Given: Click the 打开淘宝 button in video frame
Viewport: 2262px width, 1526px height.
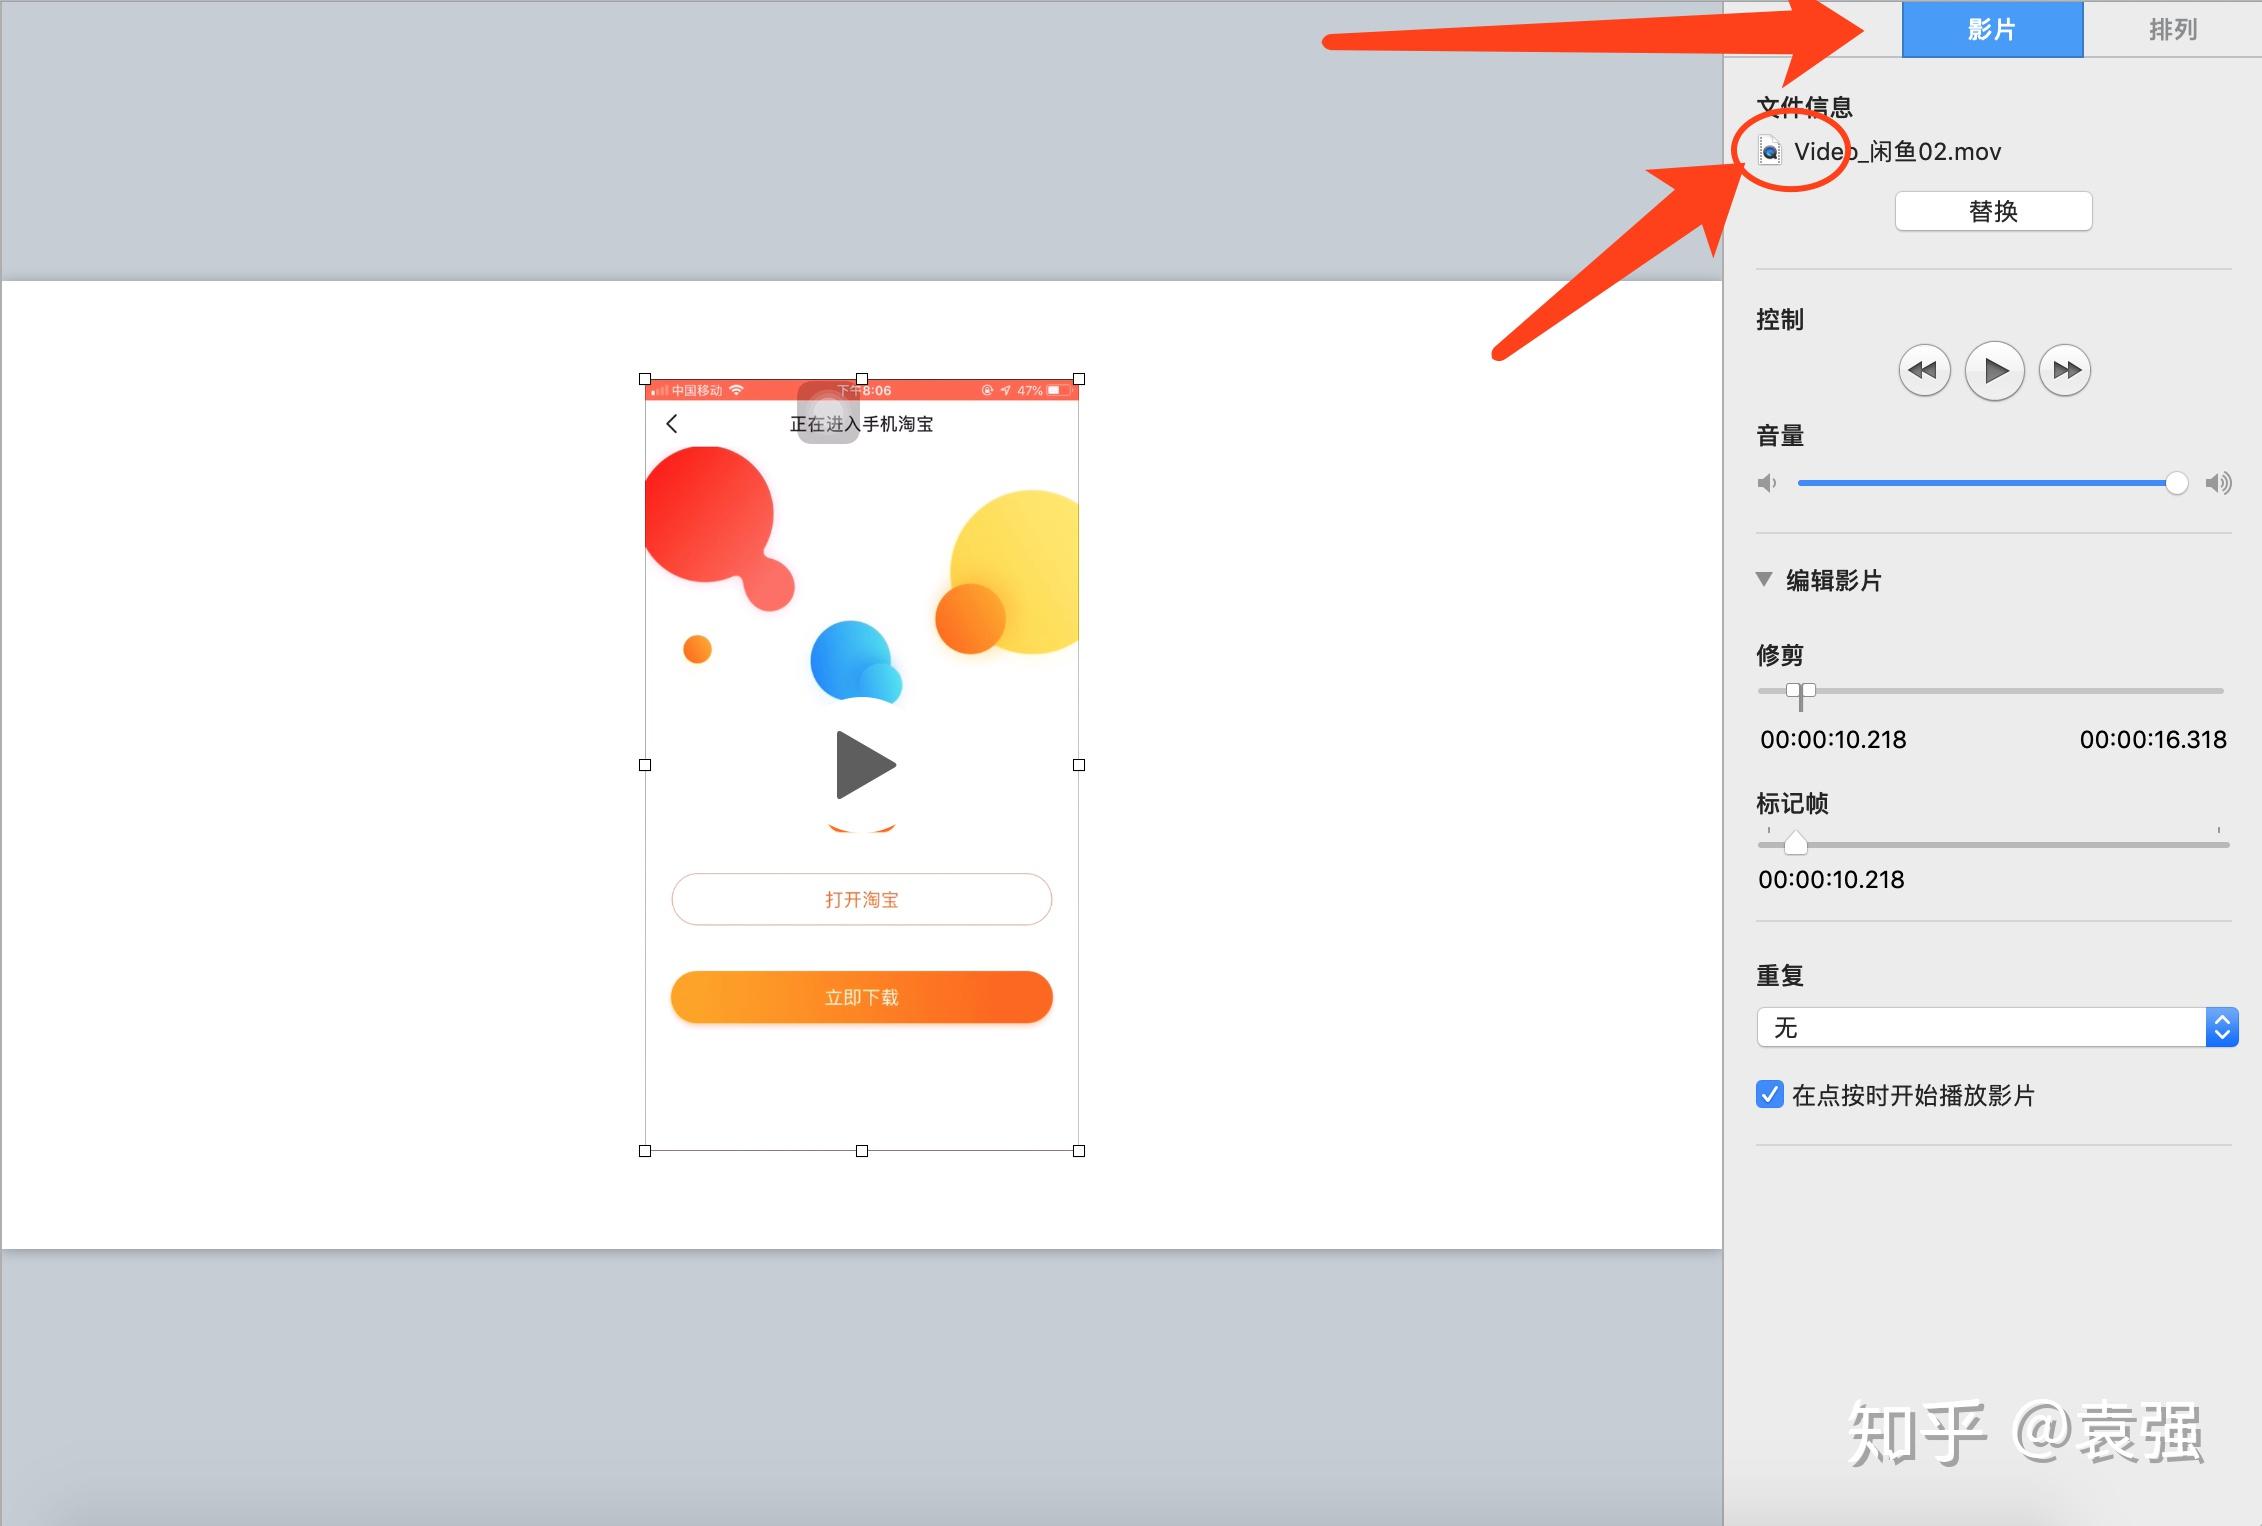Looking at the screenshot, I should coord(862,899).
